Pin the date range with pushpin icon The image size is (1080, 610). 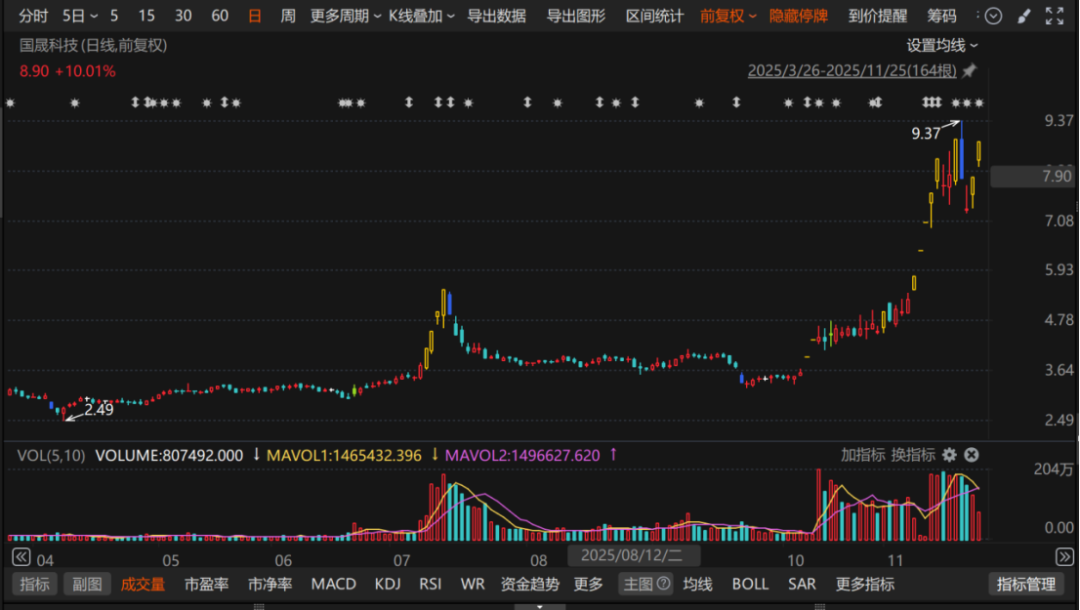coord(969,71)
